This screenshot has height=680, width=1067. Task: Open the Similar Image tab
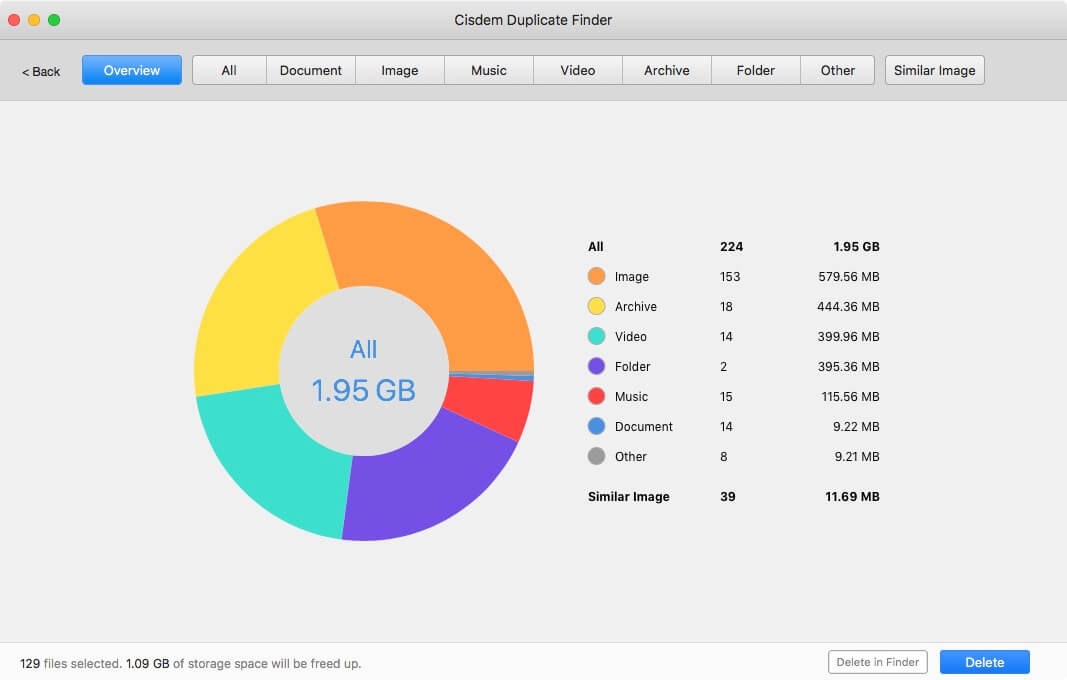[x=934, y=70]
